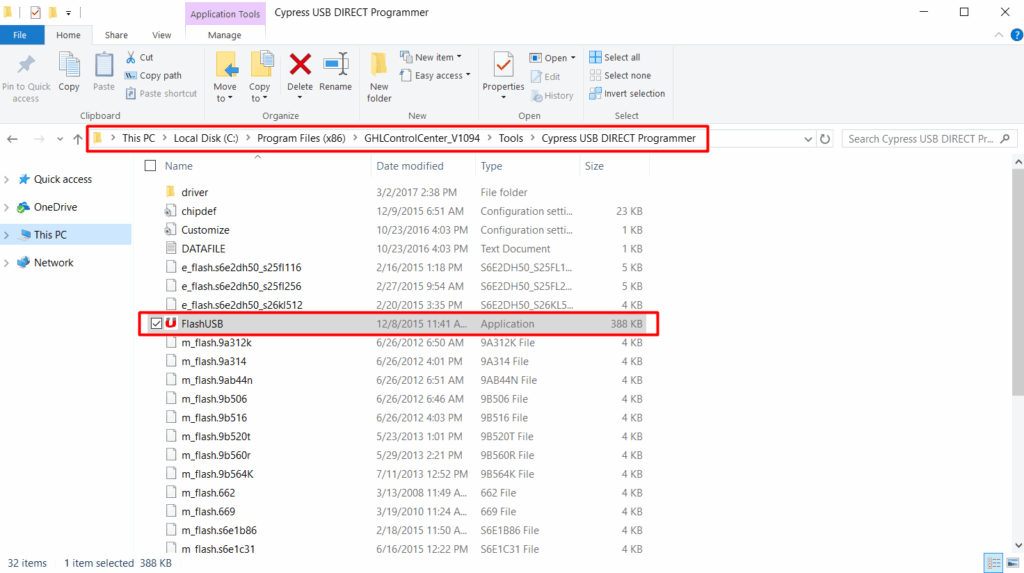Click the Paste icon

point(104,65)
